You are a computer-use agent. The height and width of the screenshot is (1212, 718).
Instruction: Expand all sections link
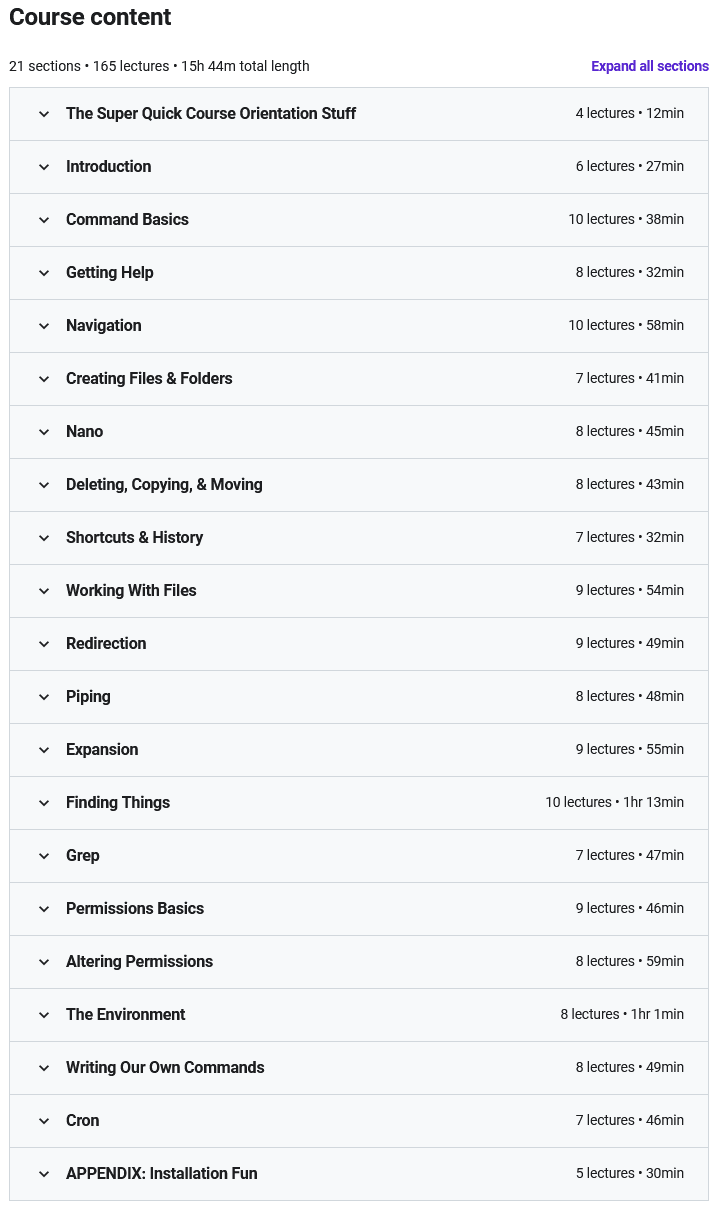(650, 66)
